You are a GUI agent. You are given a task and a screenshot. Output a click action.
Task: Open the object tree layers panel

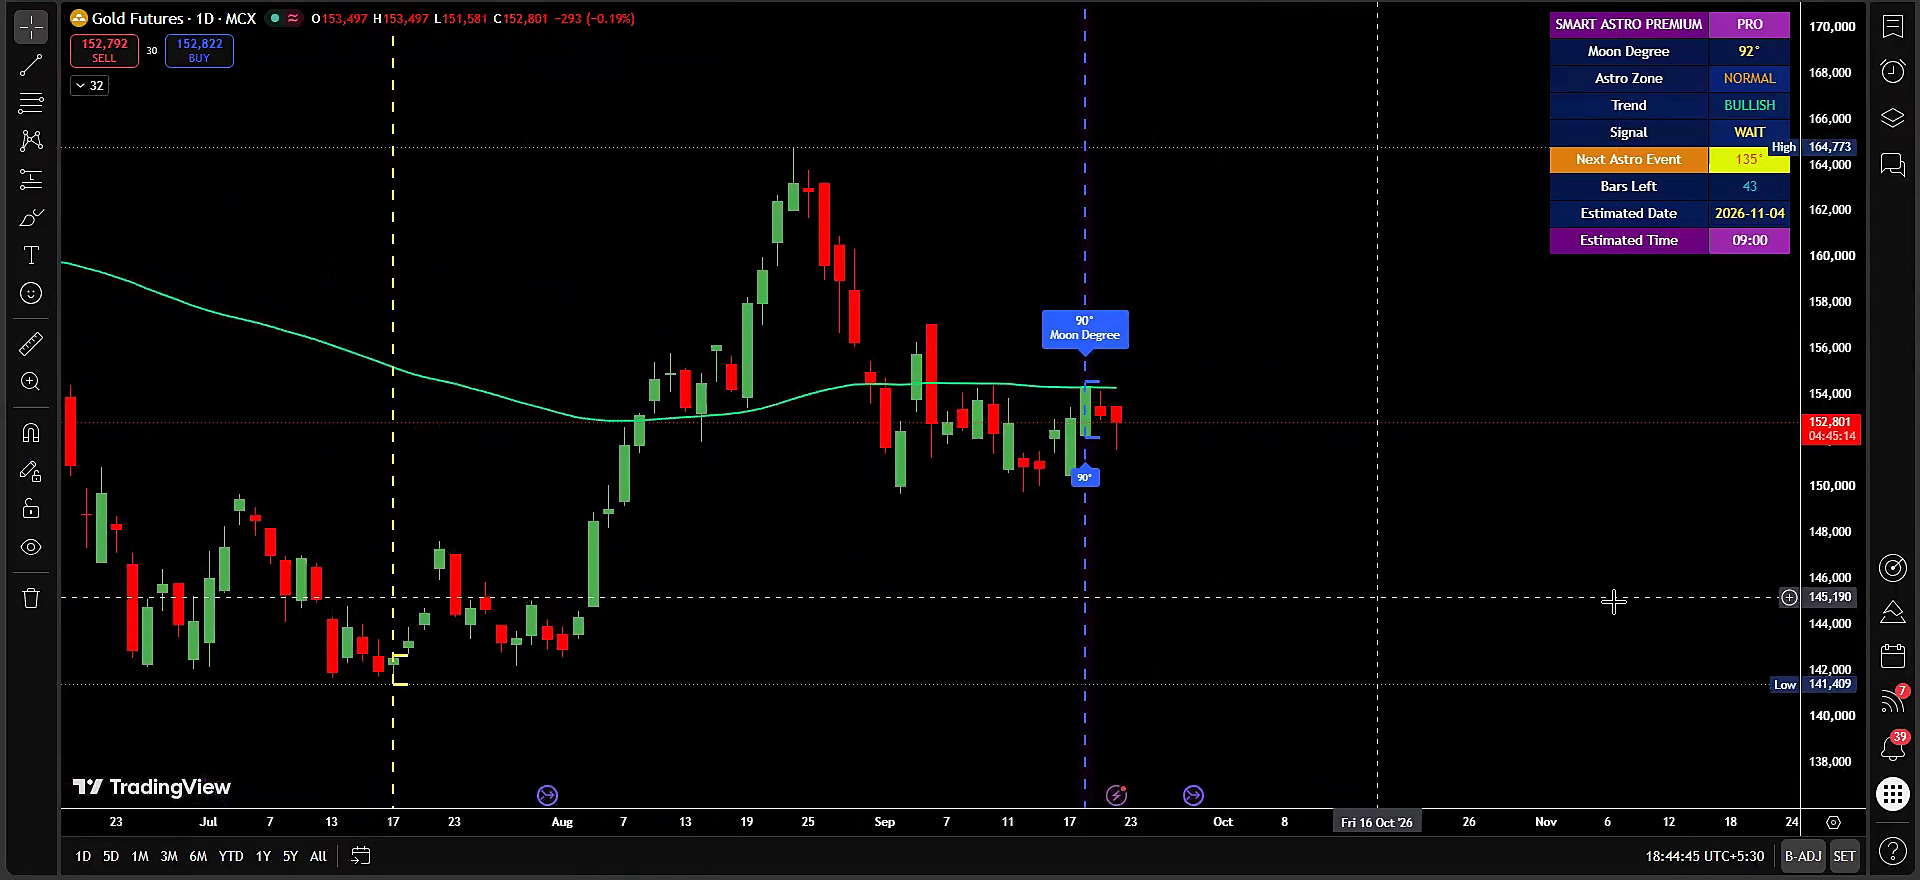point(1892,118)
